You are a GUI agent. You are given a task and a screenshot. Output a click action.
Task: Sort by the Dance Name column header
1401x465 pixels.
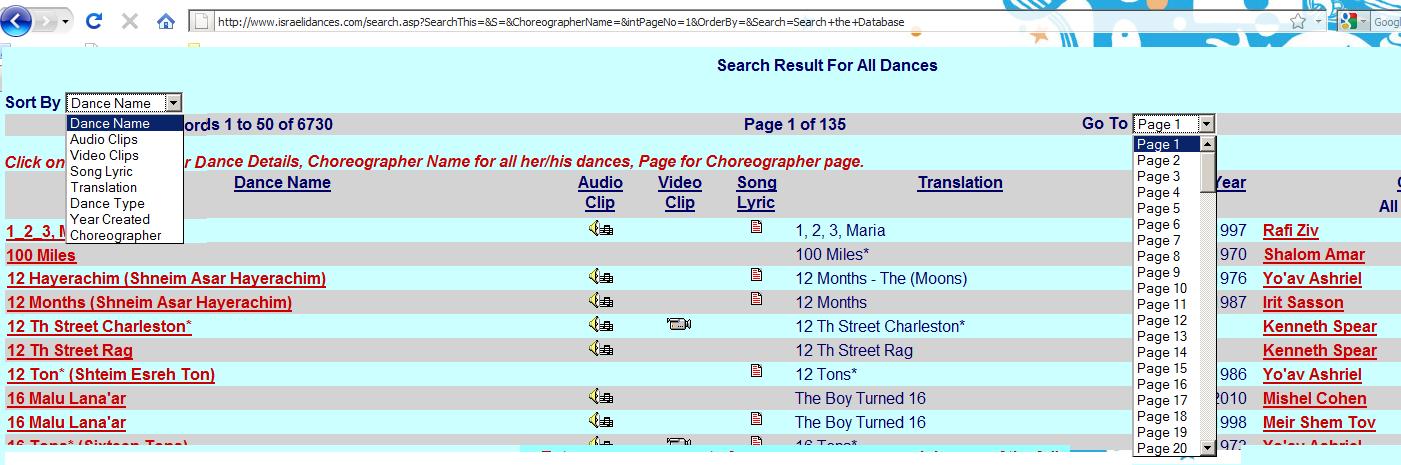(x=282, y=183)
